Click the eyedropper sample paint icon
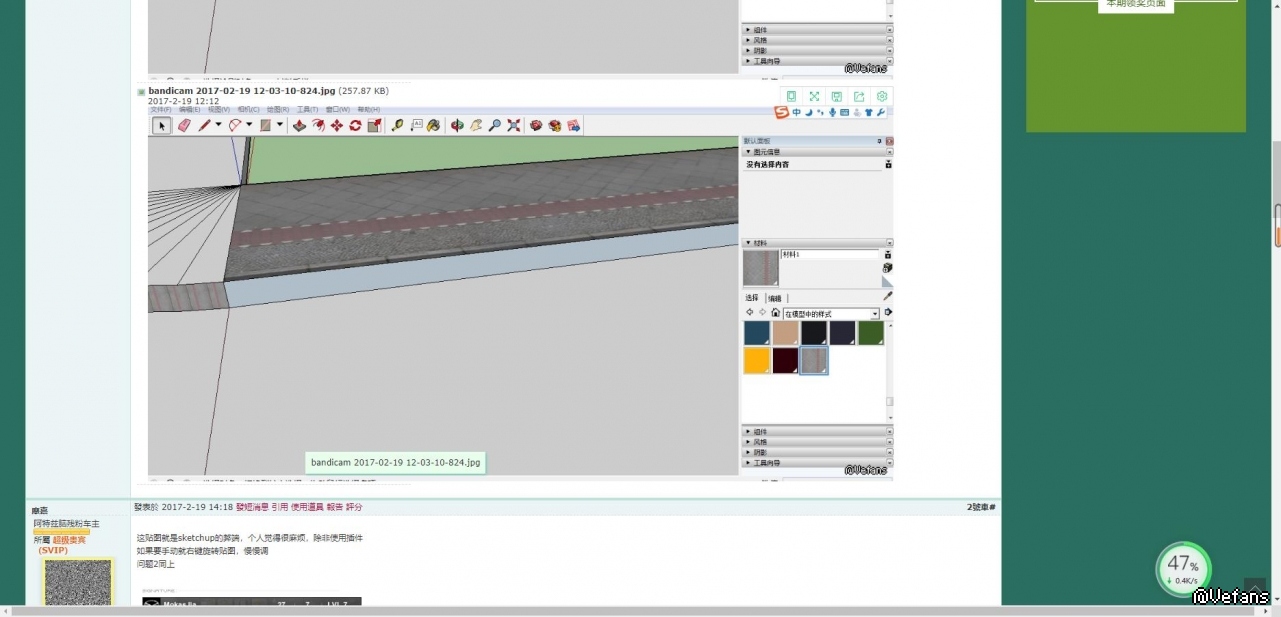 click(x=887, y=297)
